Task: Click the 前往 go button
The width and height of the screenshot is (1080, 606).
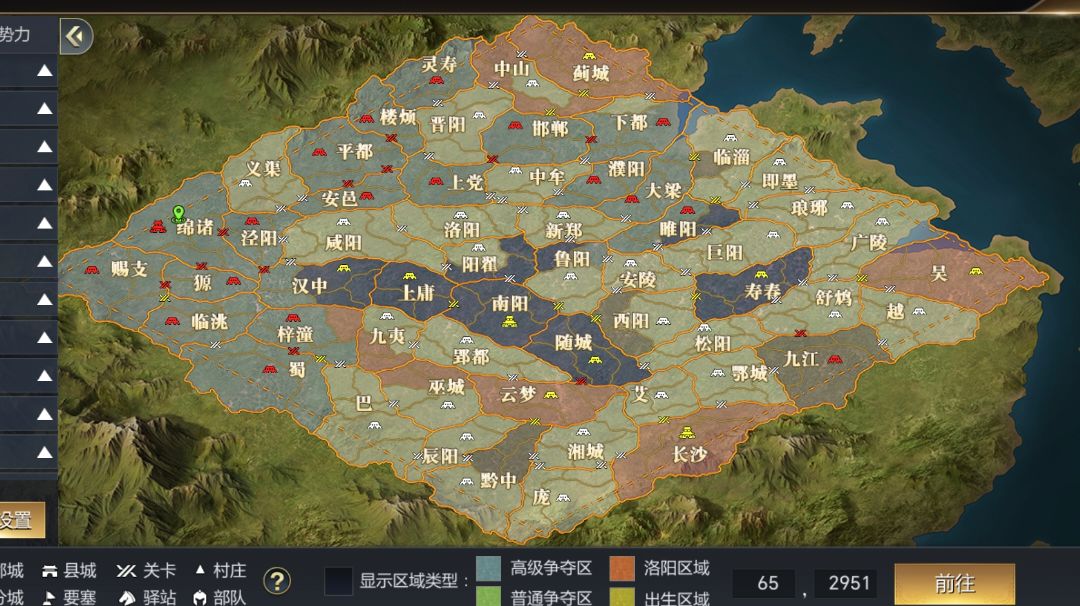Action: (x=955, y=584)
